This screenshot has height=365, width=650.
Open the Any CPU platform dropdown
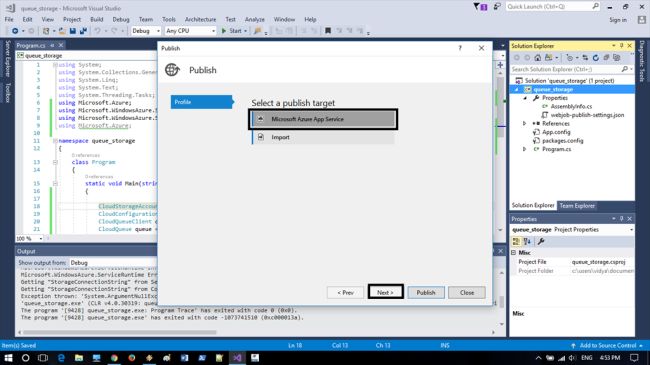pos(190,31)
